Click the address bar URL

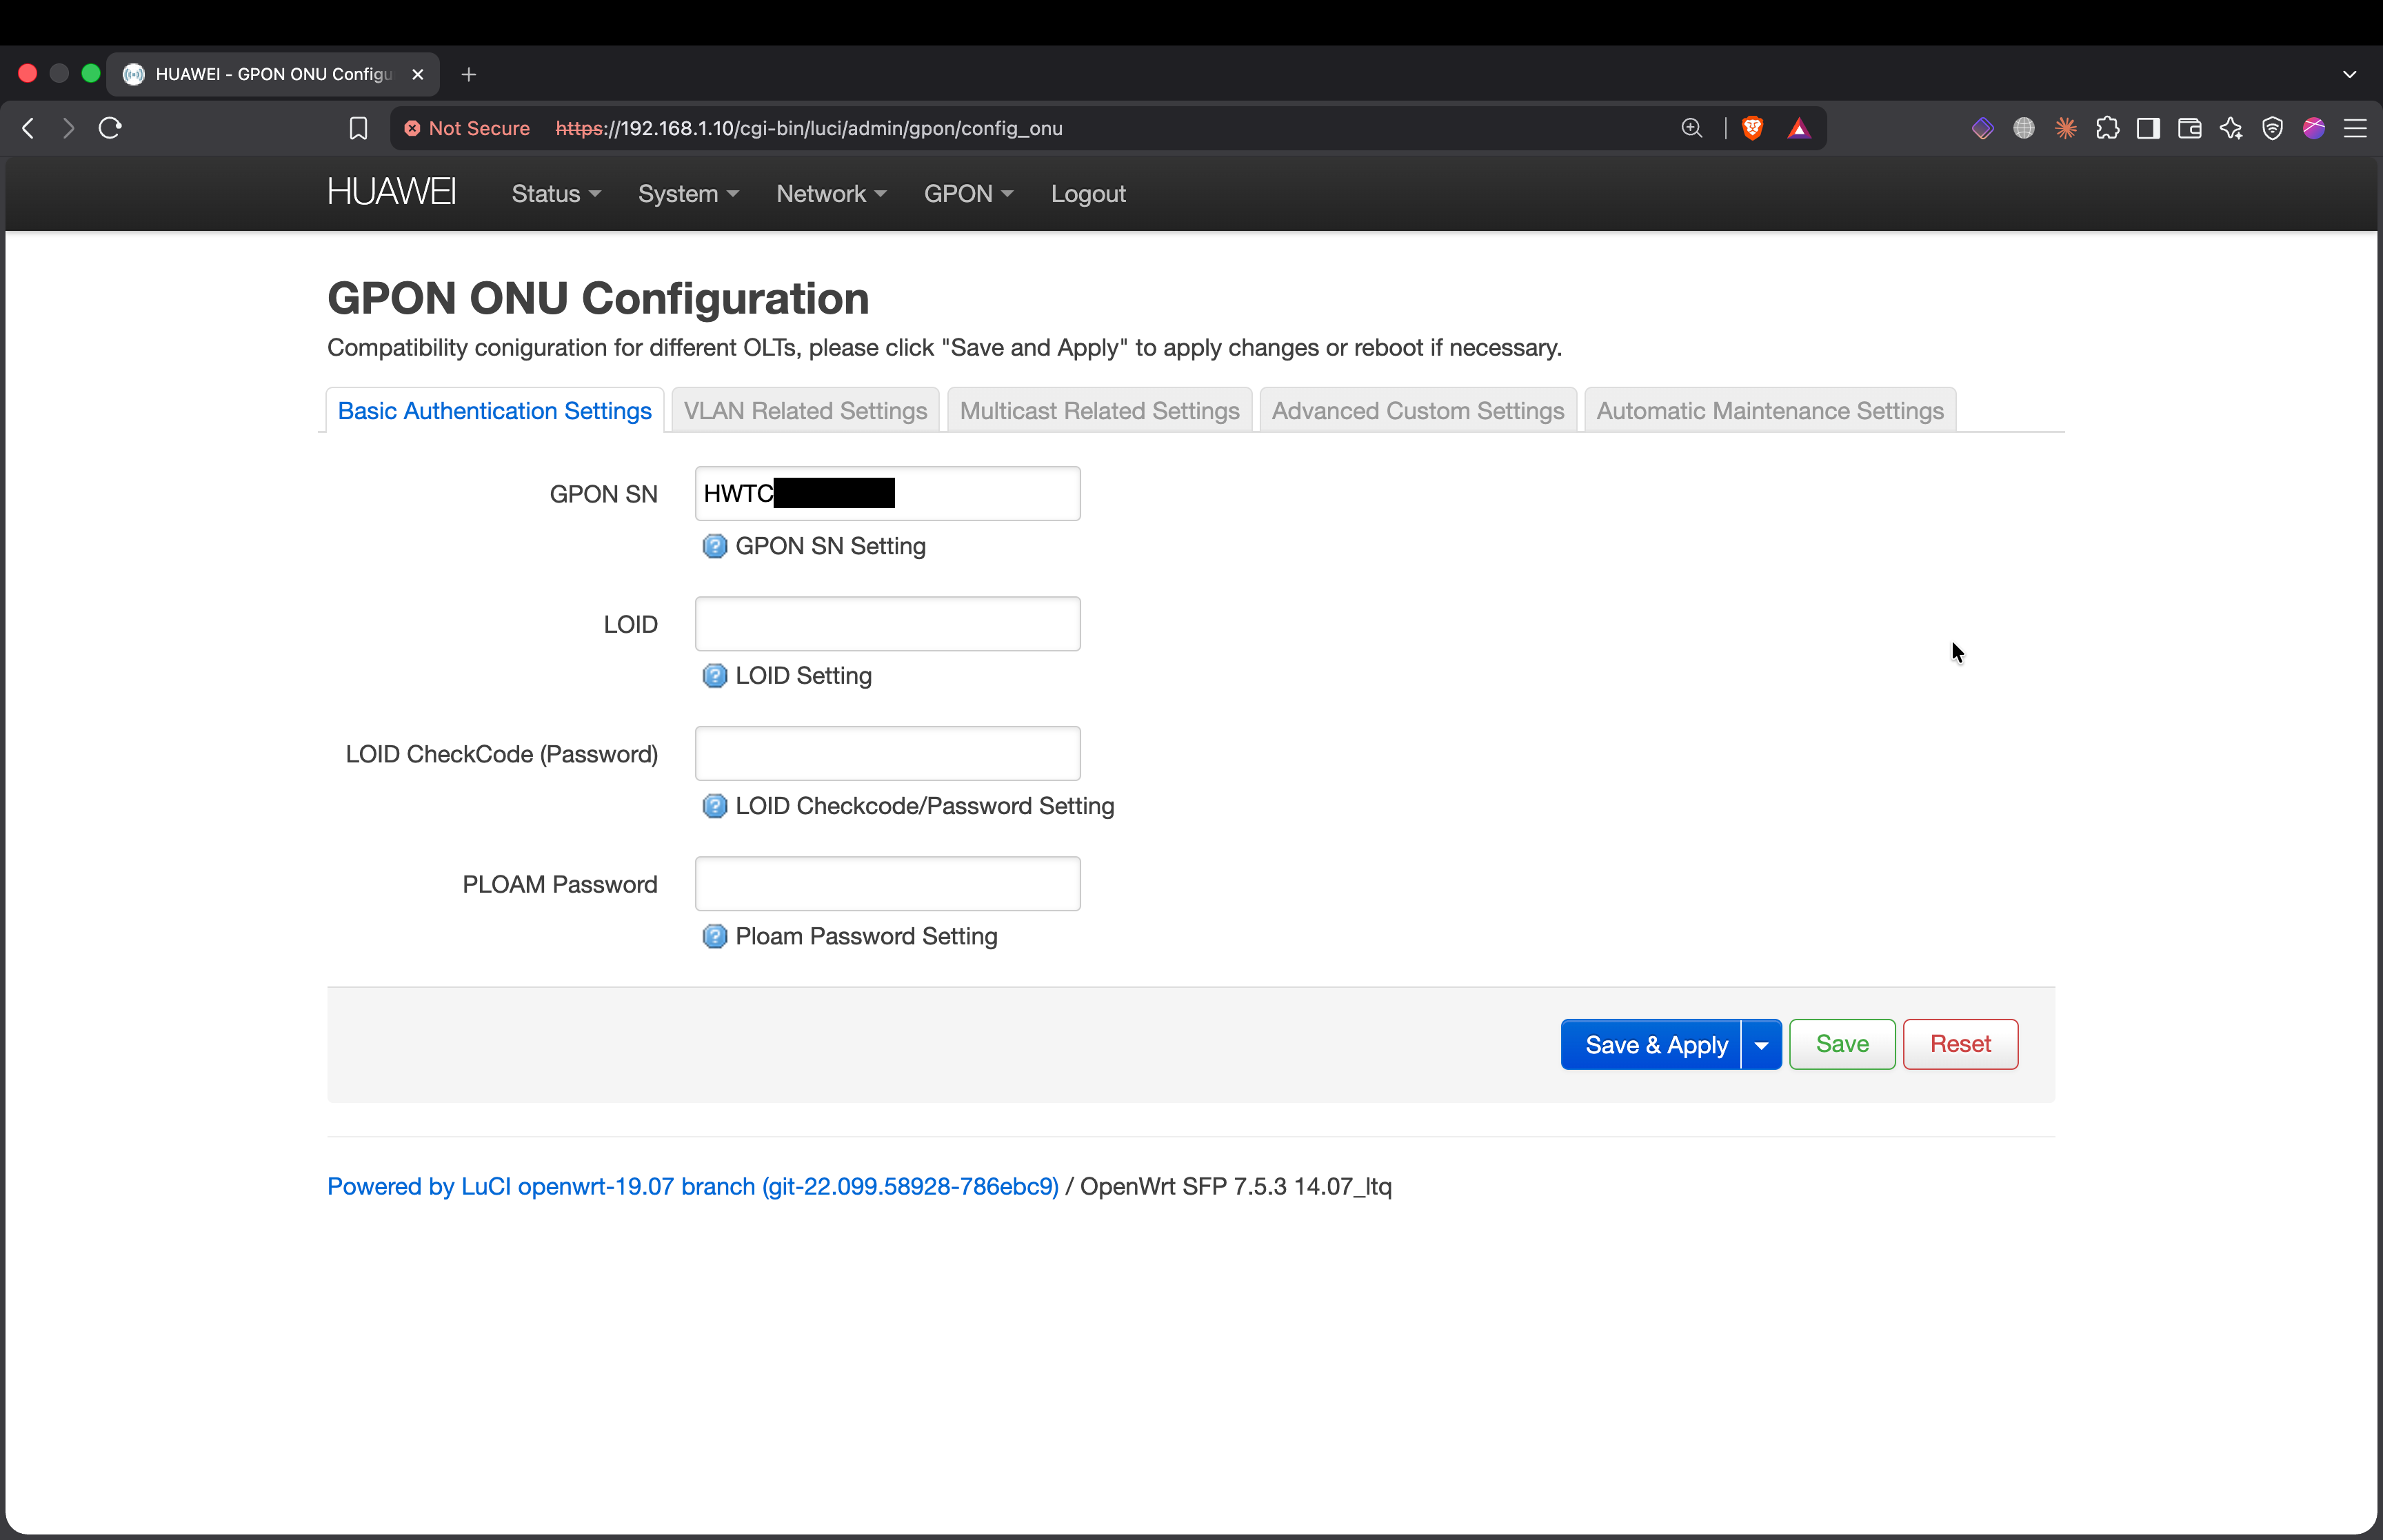(808, 128)
